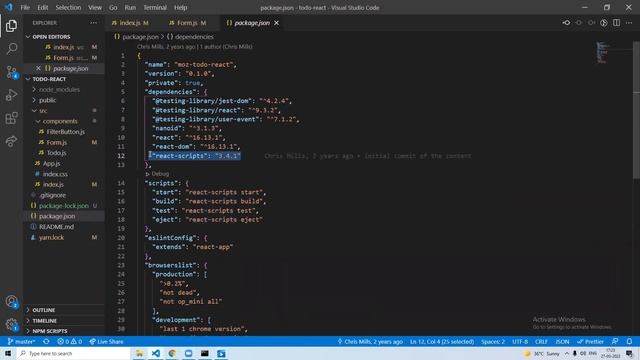
Task: Change indentation via Spaces: 2
Action: click(493, 341)
